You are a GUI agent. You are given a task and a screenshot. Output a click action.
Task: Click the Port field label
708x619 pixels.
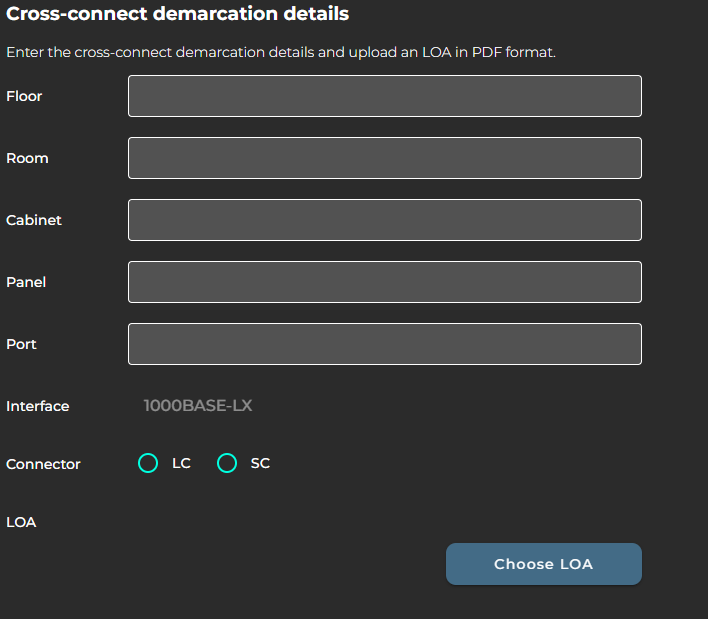[21, 344]
